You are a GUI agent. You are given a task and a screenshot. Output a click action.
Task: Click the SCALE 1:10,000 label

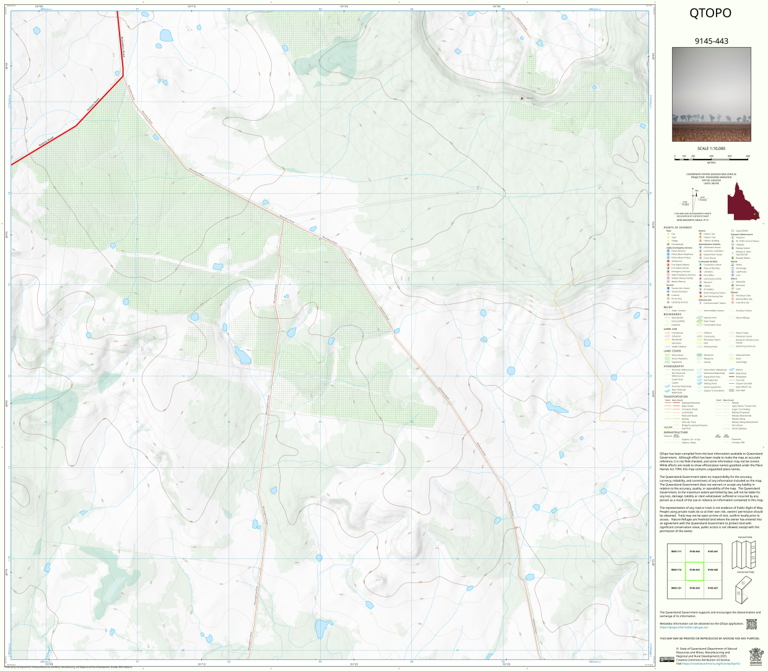(711, 148)
